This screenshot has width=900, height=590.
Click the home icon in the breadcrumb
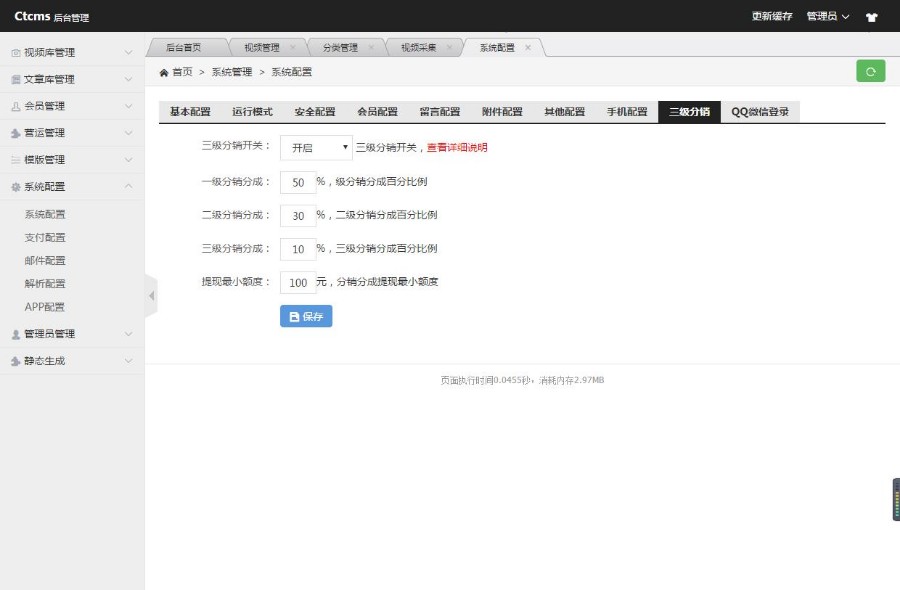coord(163,71)
